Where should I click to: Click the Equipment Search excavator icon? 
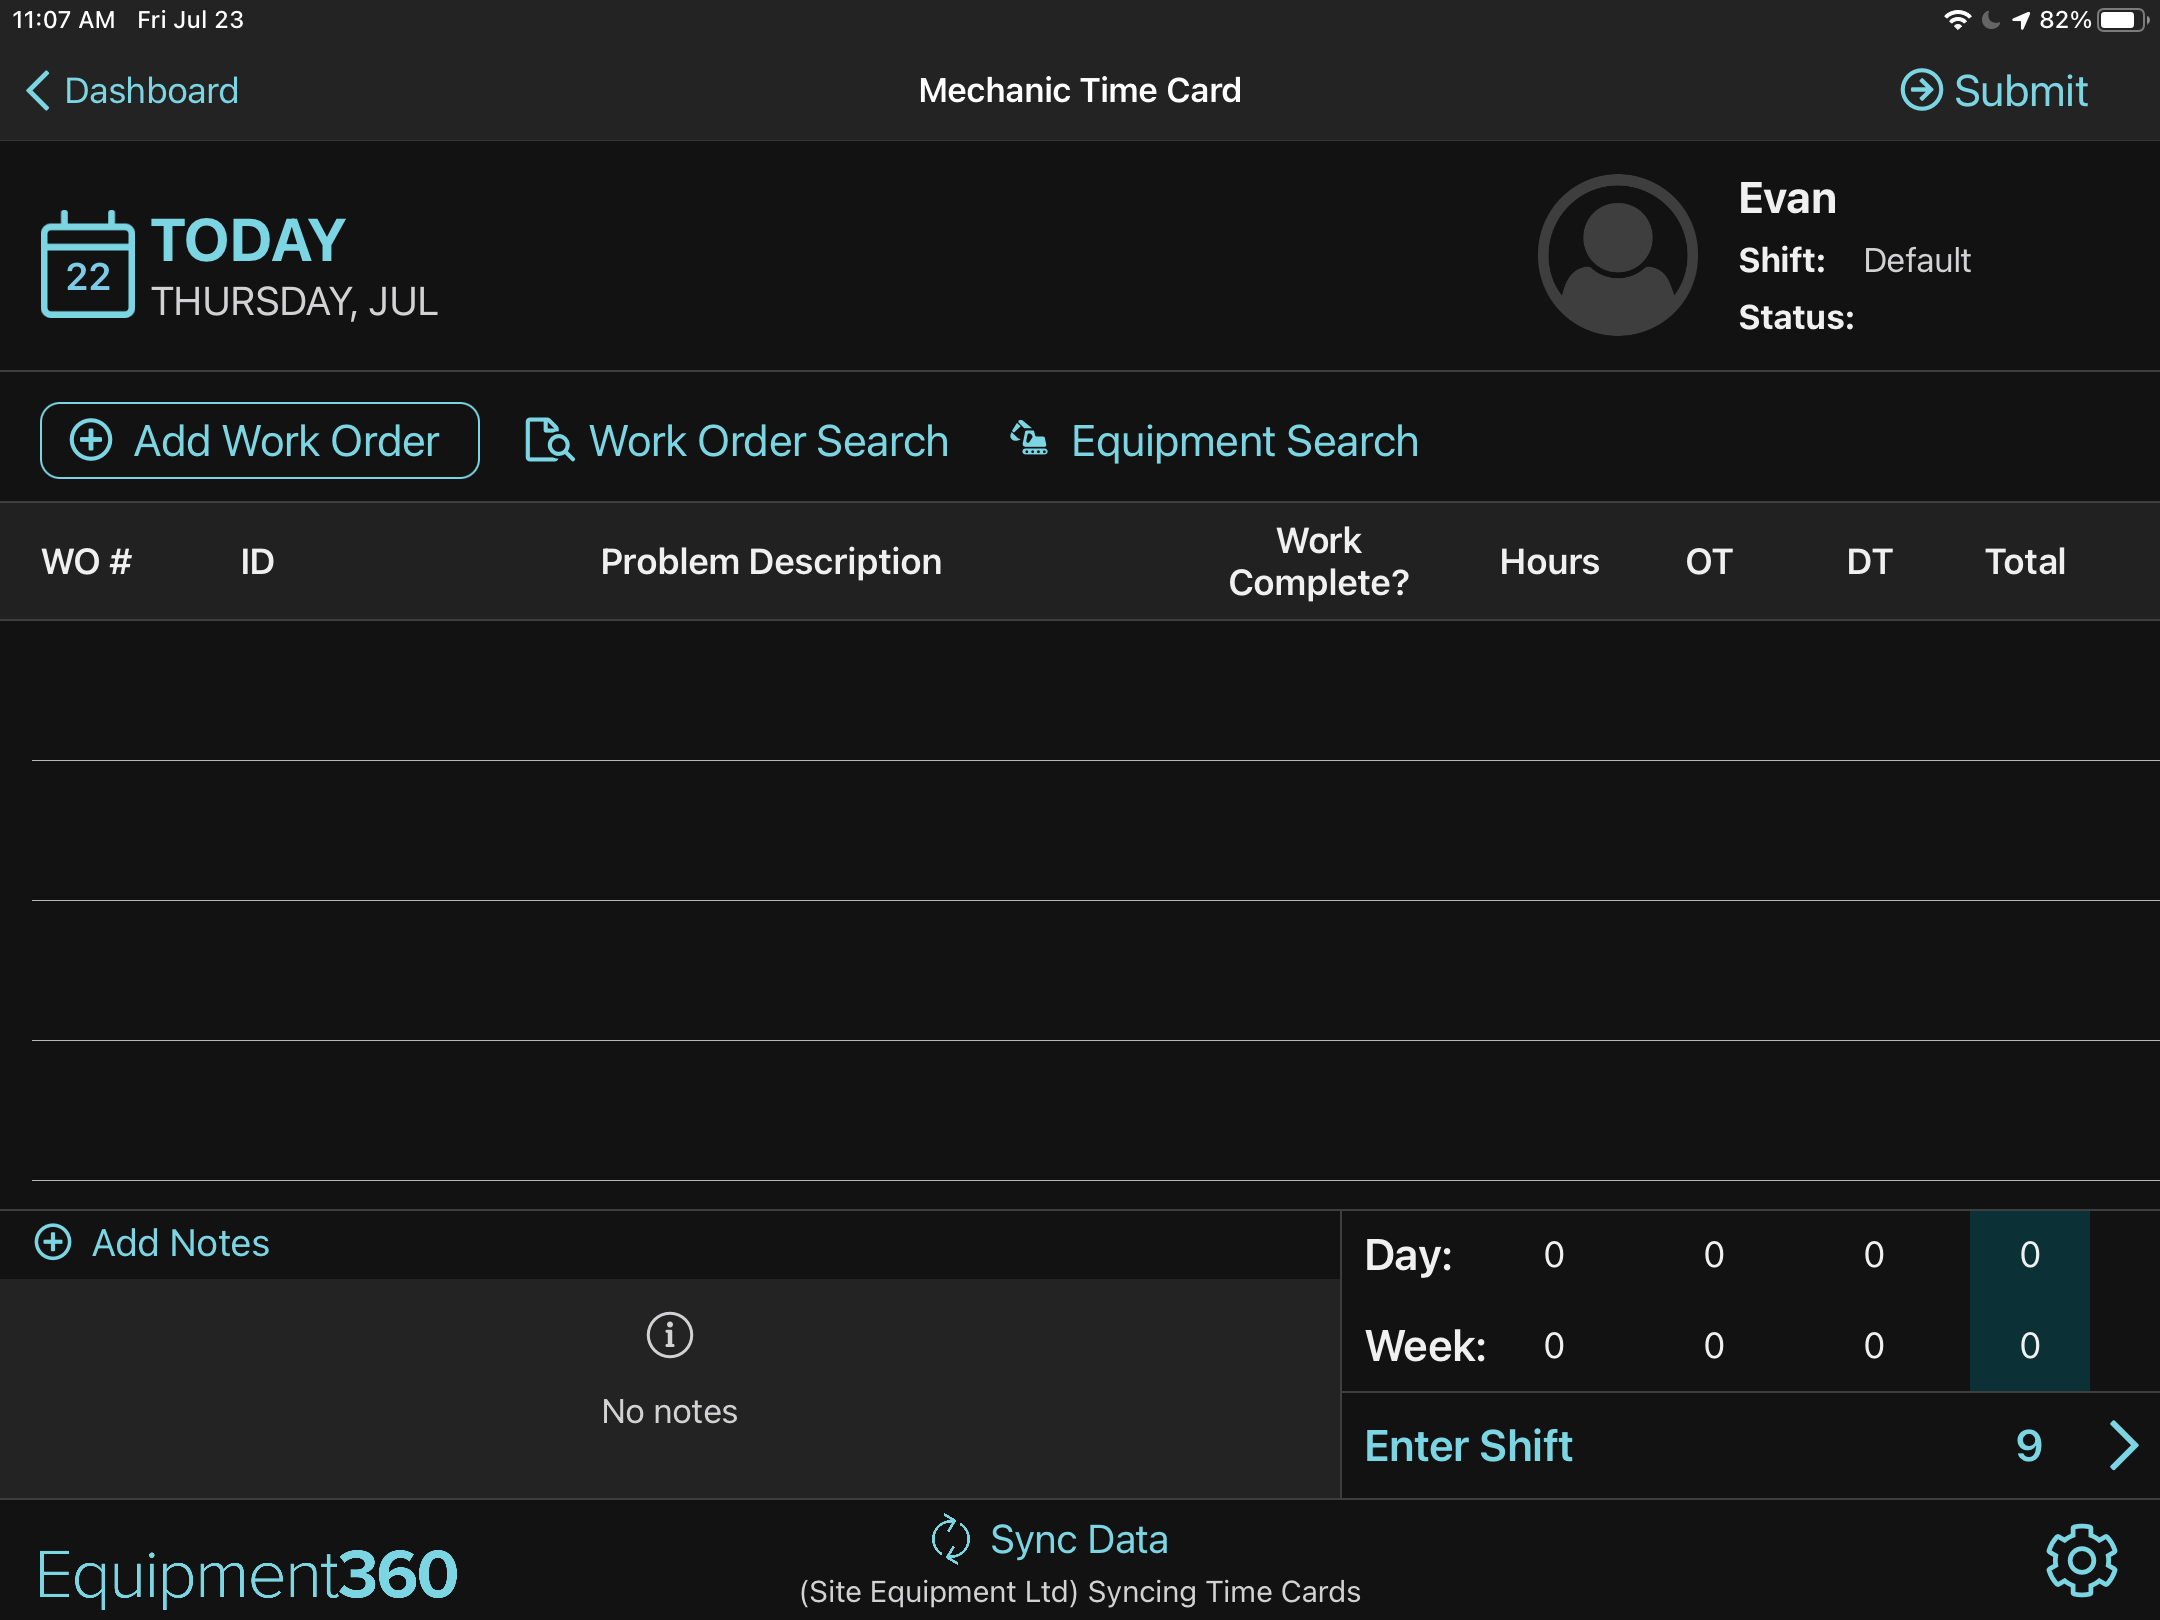pos(1029,438)
